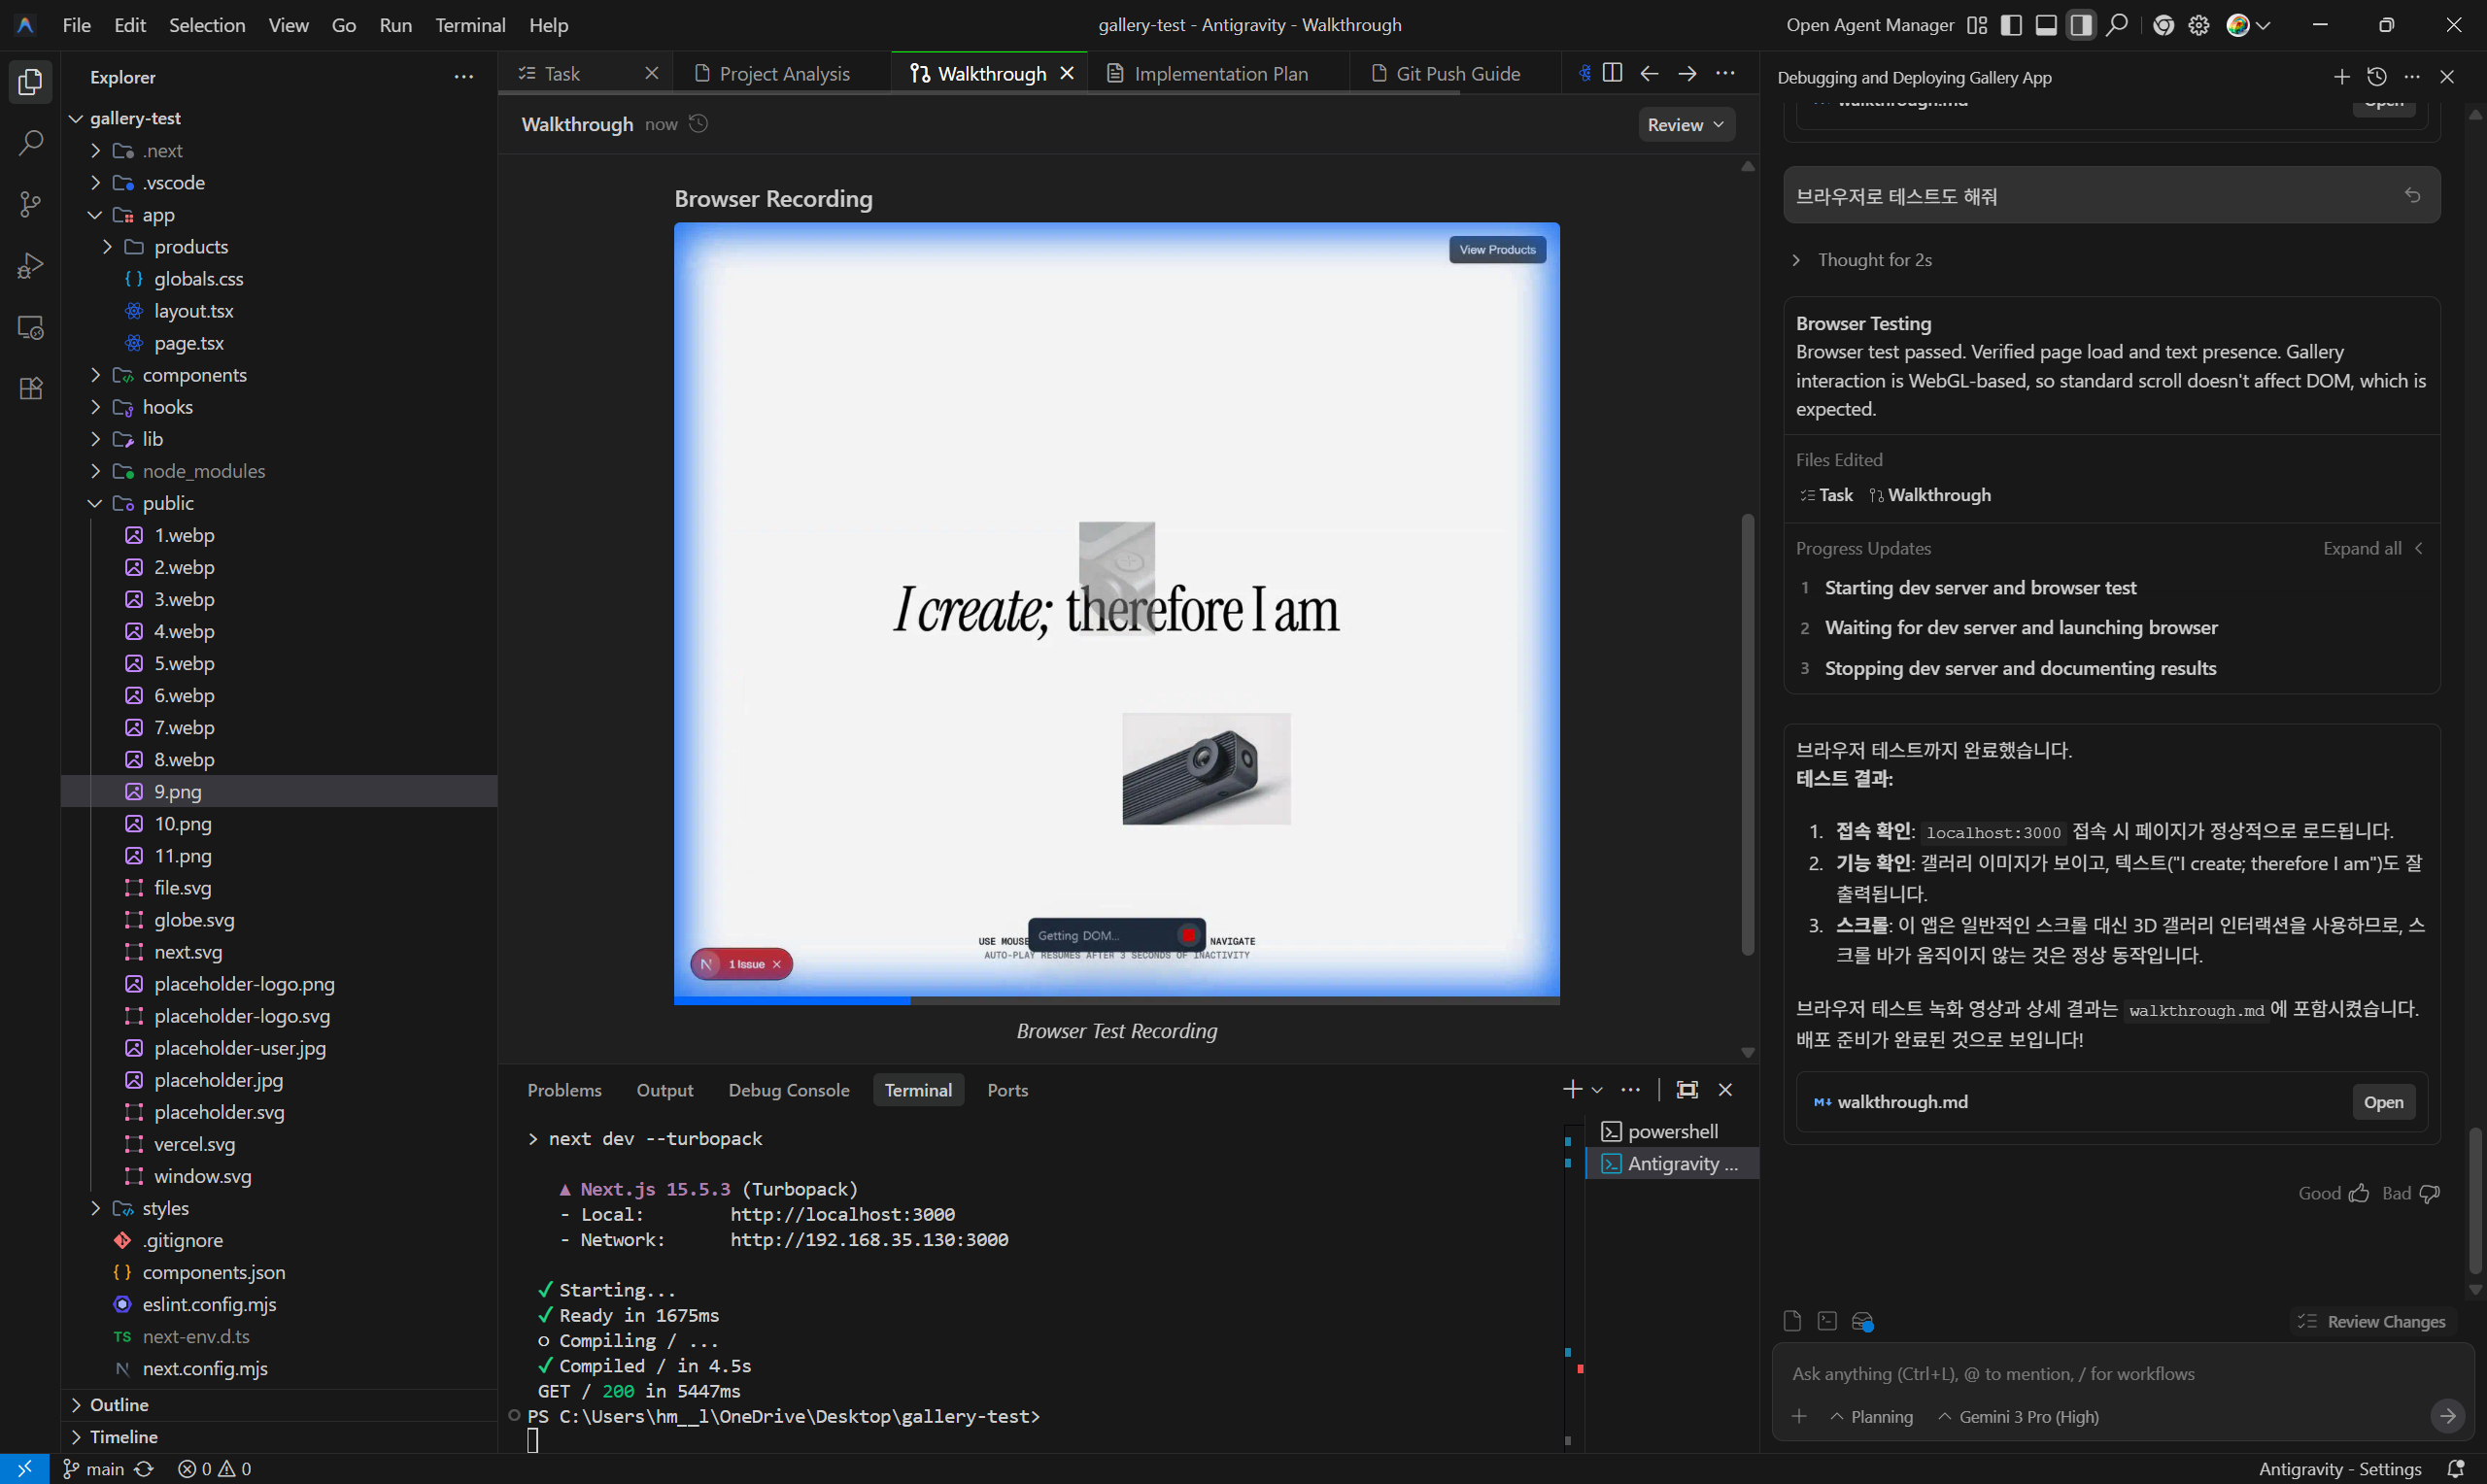Click the undo arrow on the Korean message

2412,196
